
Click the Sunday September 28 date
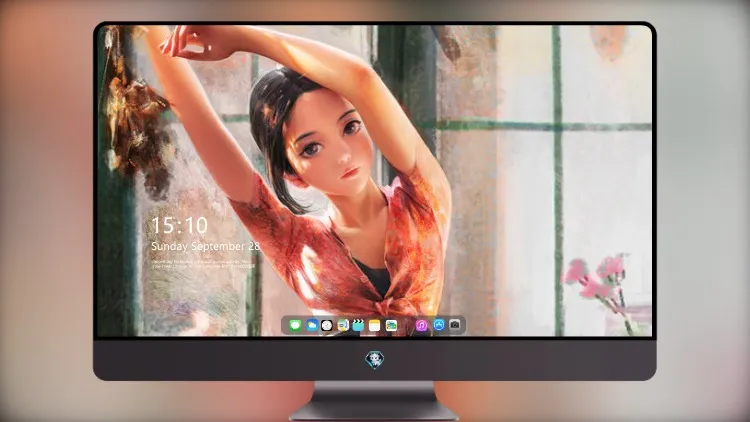pyautogui.click(x=205, y=246)
